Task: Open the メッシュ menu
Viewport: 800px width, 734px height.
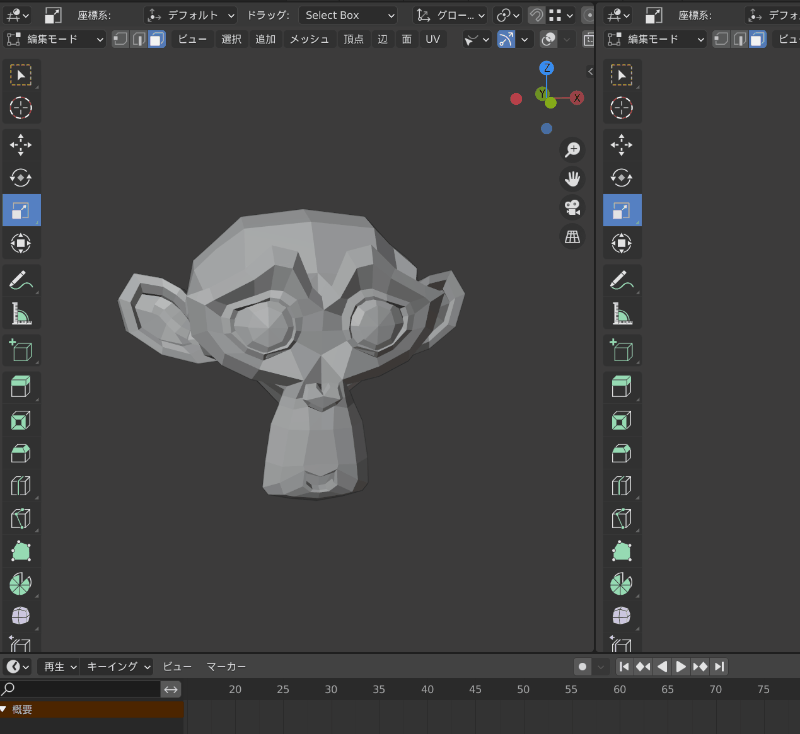Action: tap(309, 39)
